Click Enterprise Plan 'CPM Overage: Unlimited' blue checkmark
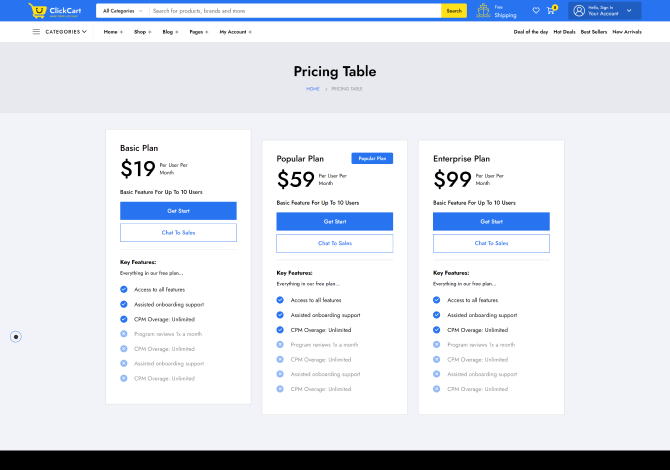The height and width of the screenshot is (470, 670). pyautogui.click(x=437, y=329)
